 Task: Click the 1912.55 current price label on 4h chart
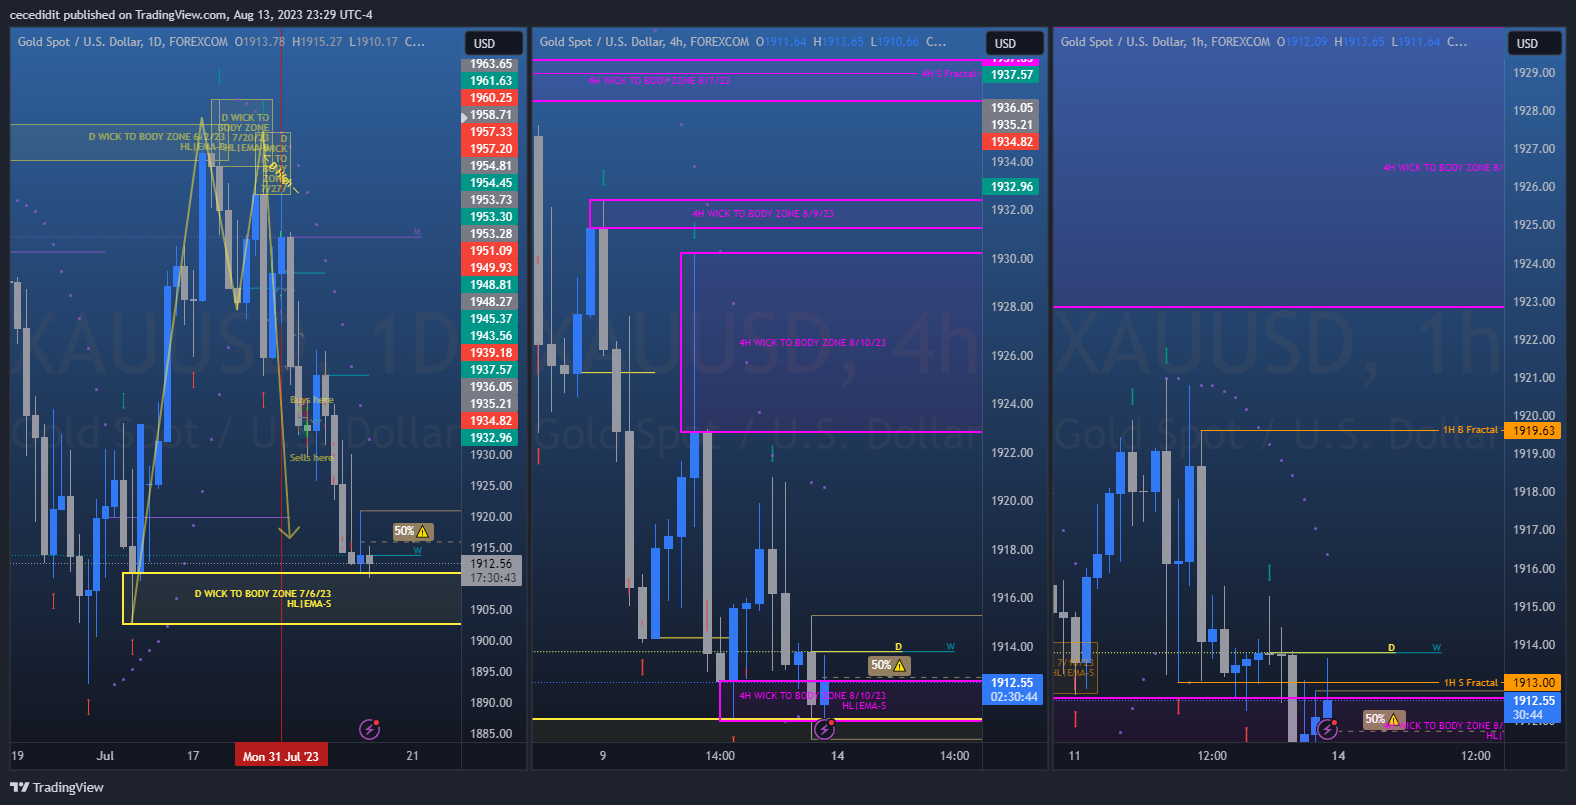point(1013,690)
